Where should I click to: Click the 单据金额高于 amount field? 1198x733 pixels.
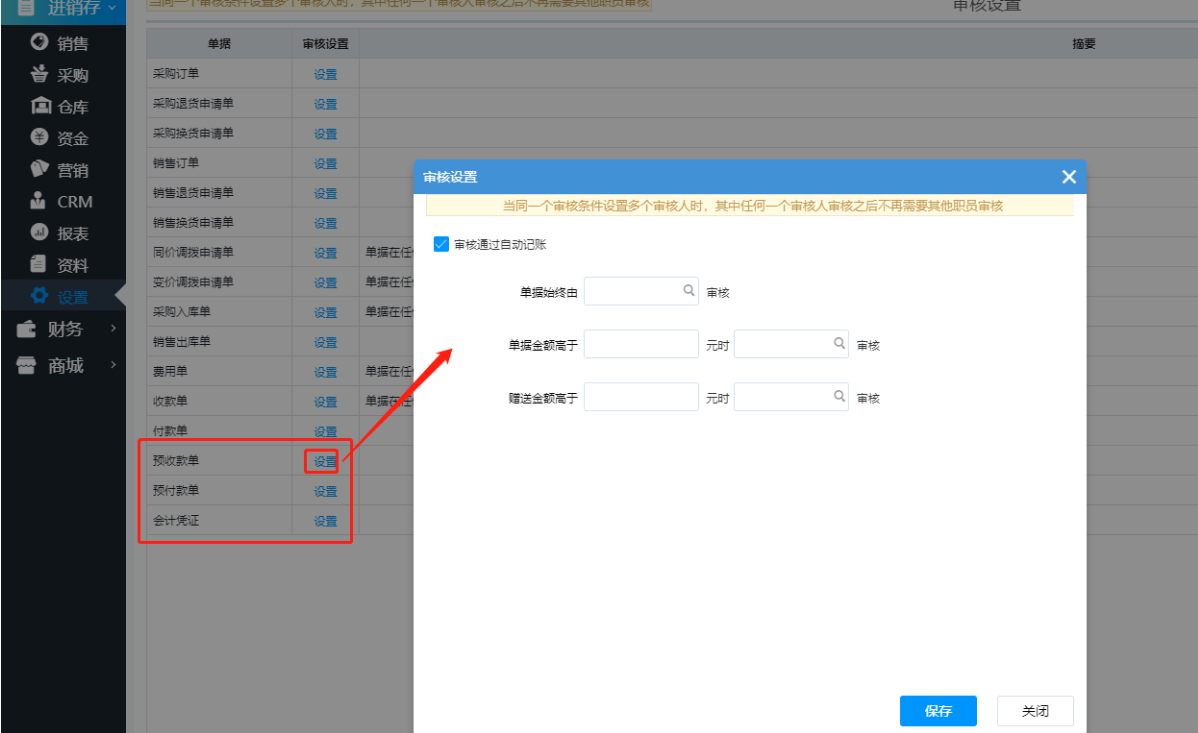click(x=641, y=344)
